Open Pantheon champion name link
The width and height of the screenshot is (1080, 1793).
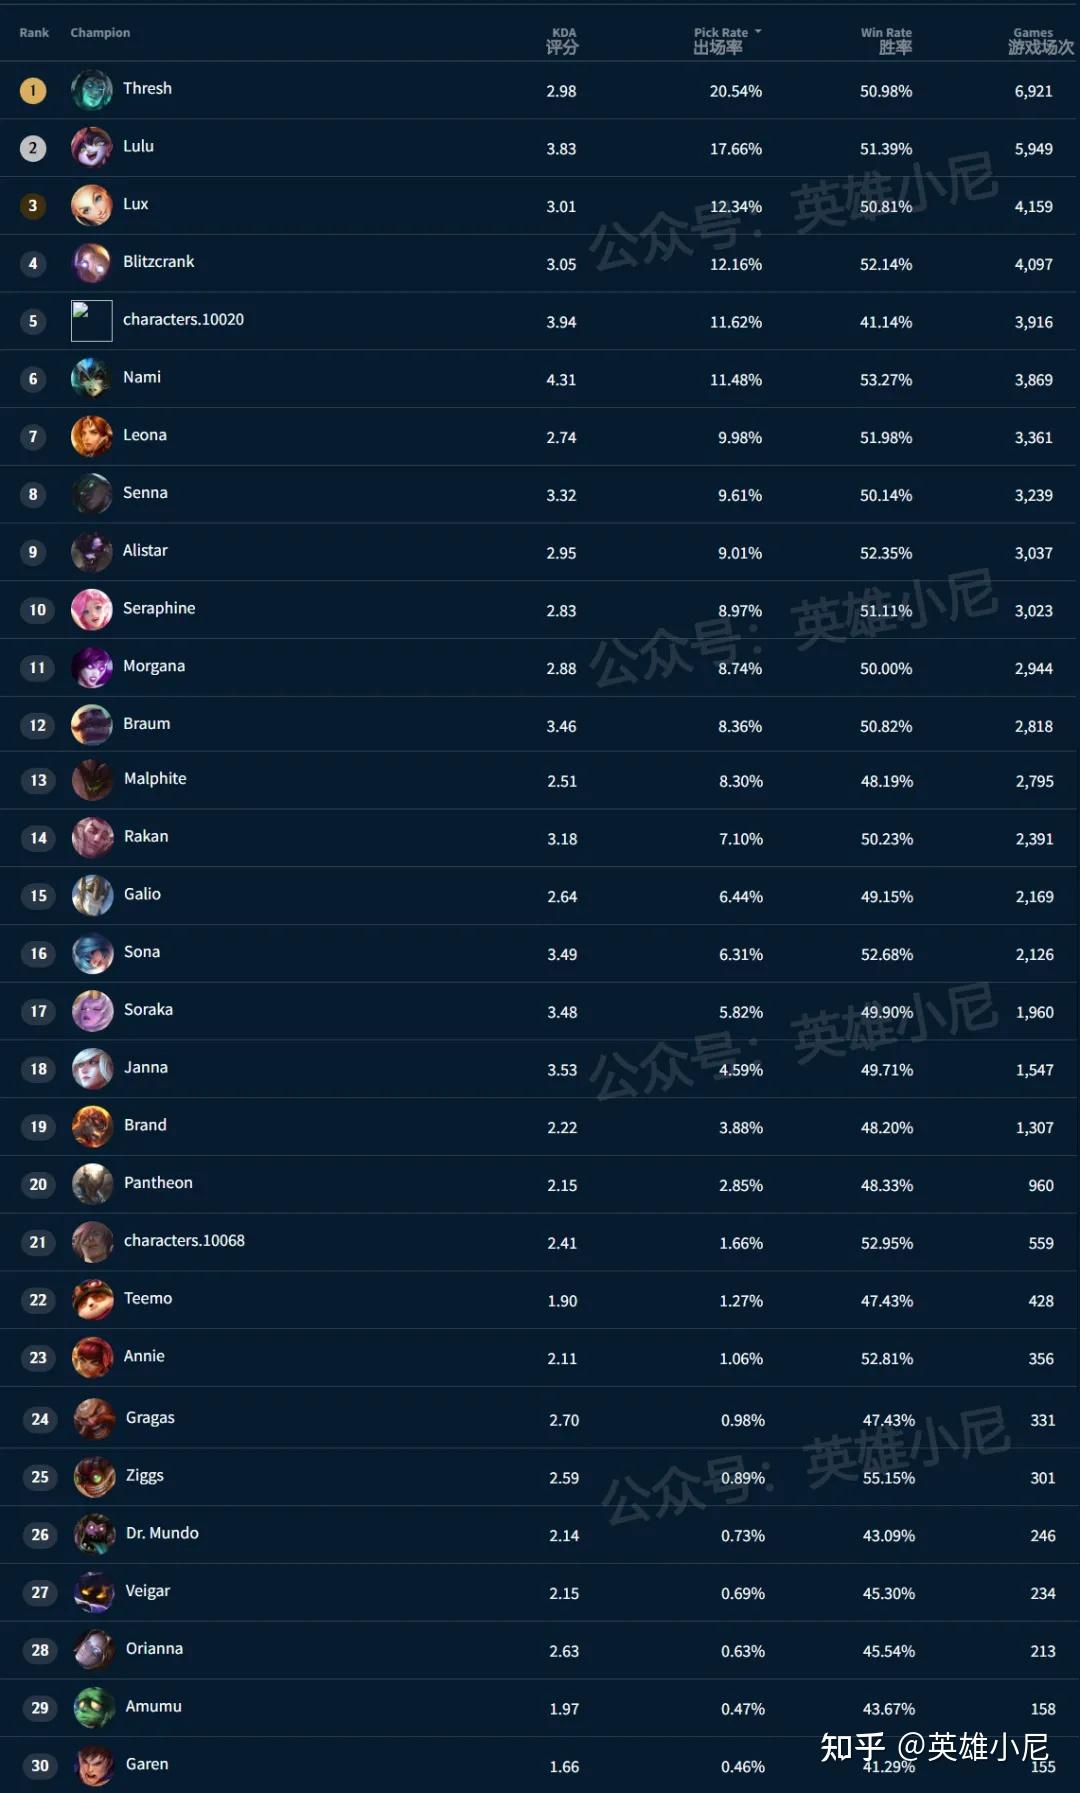point(158,1183)
